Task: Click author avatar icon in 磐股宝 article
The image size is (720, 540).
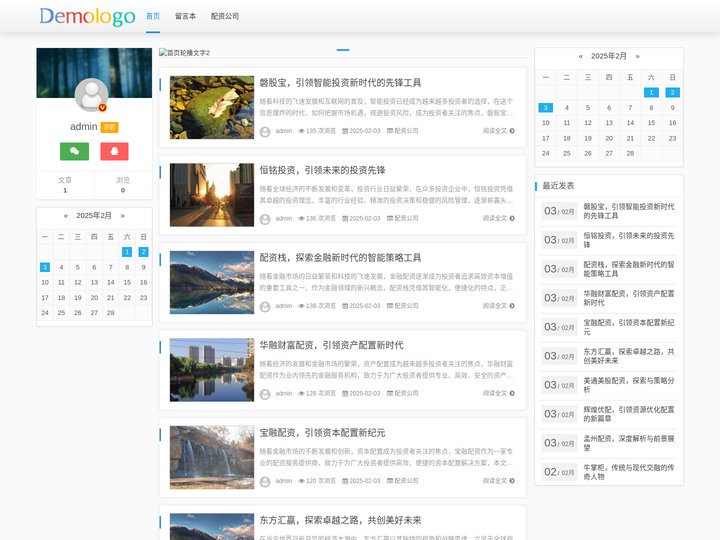Action: (265, 132)
